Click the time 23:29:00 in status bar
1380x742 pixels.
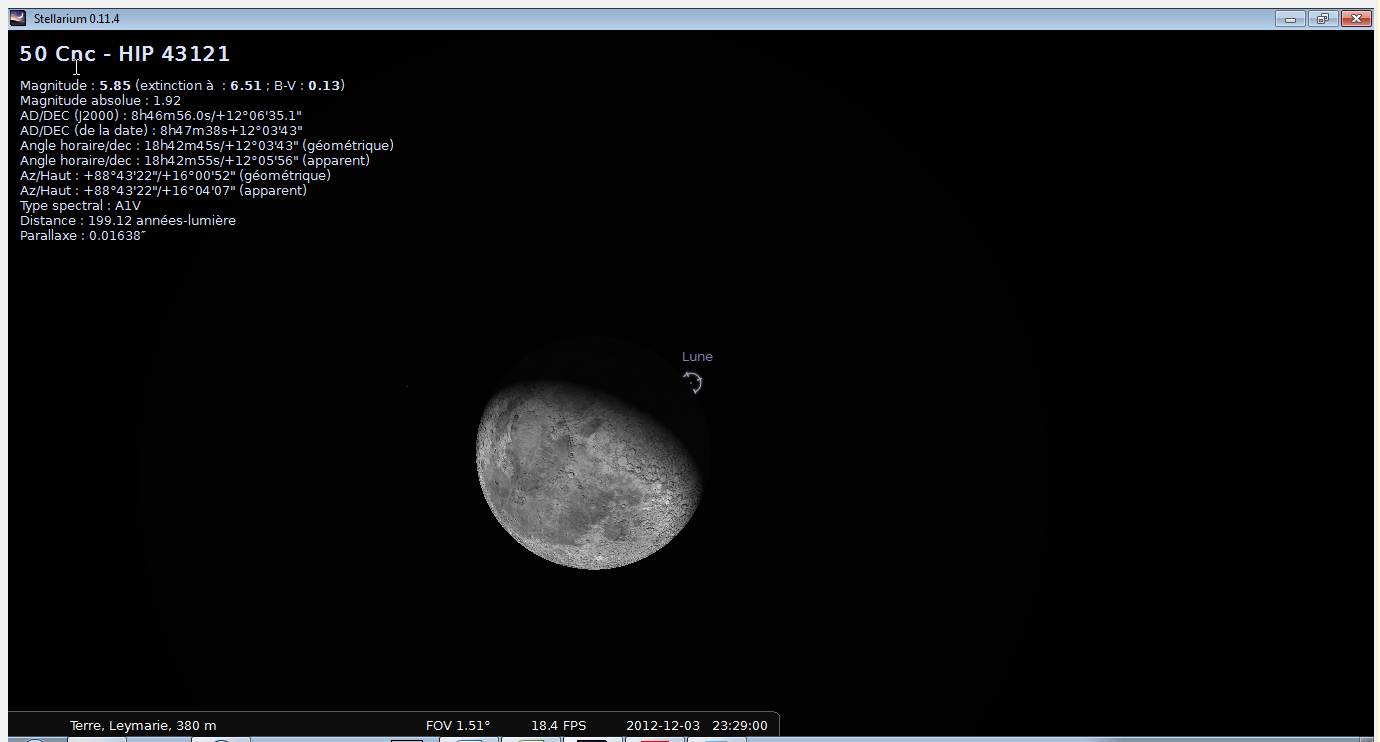[740, 726]
